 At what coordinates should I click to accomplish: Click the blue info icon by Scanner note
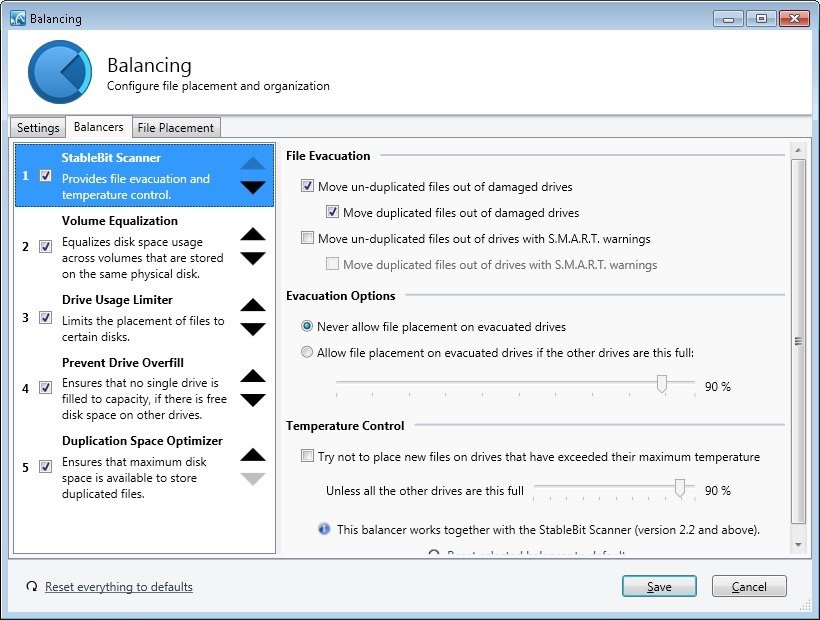click(x=324, y=529)
